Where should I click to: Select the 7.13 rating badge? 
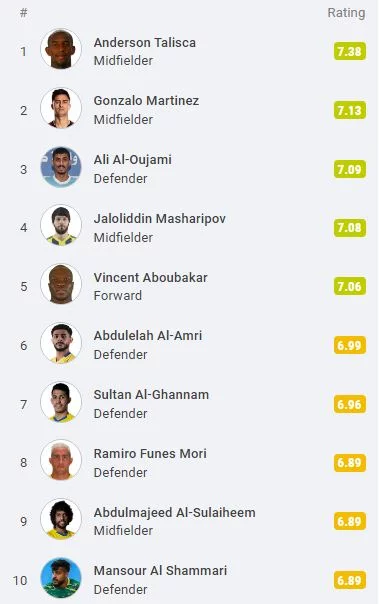point(350,110)
